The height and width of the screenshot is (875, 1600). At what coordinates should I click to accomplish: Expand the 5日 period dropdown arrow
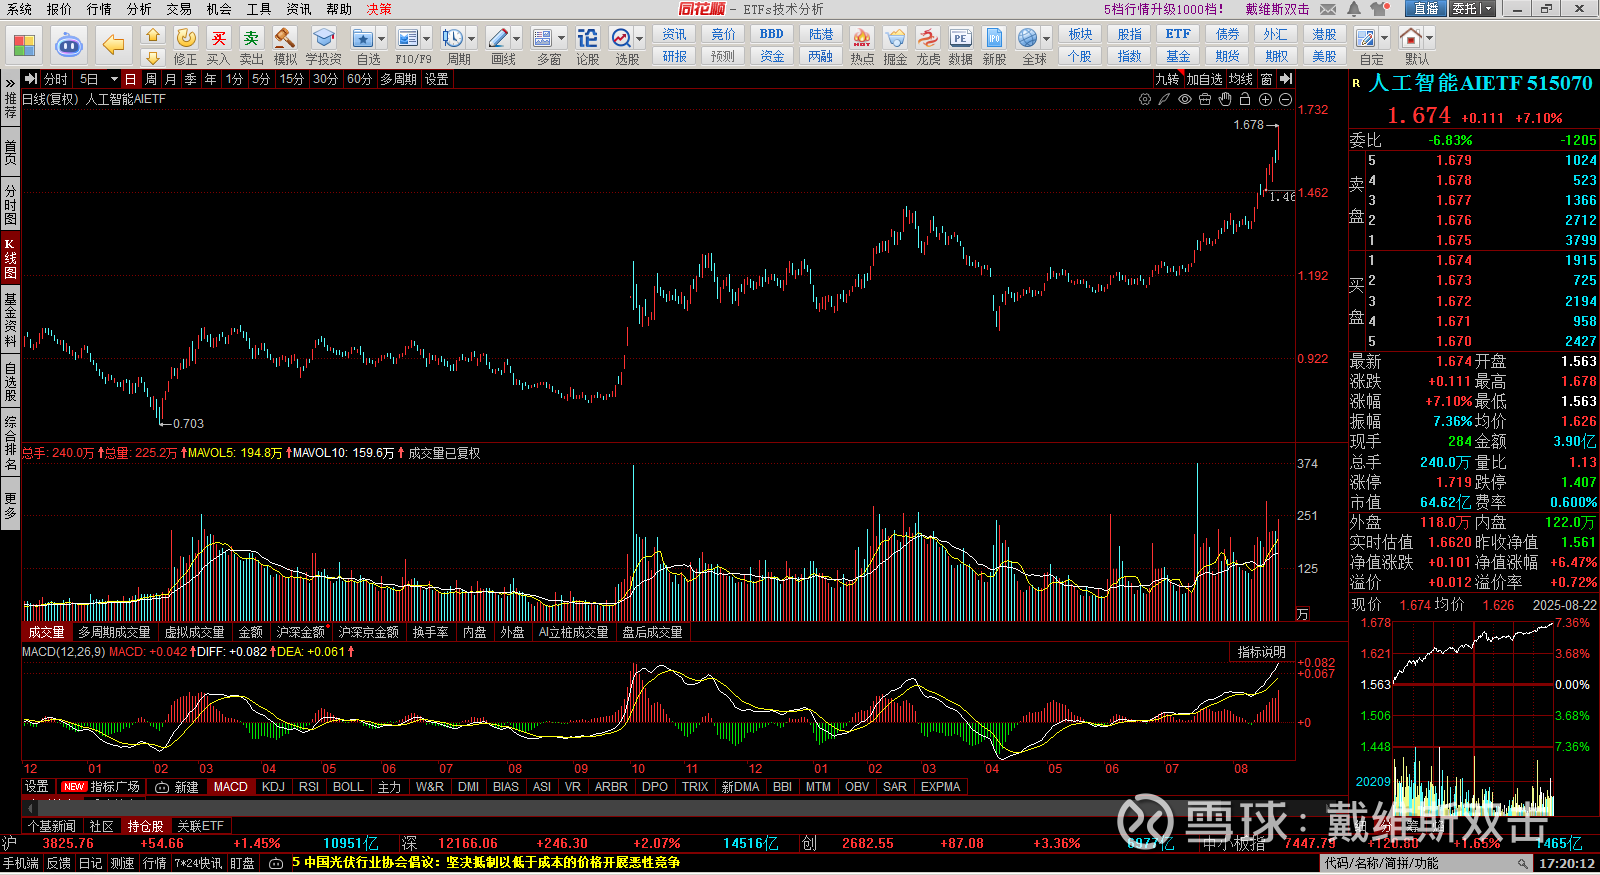[114, 79]
